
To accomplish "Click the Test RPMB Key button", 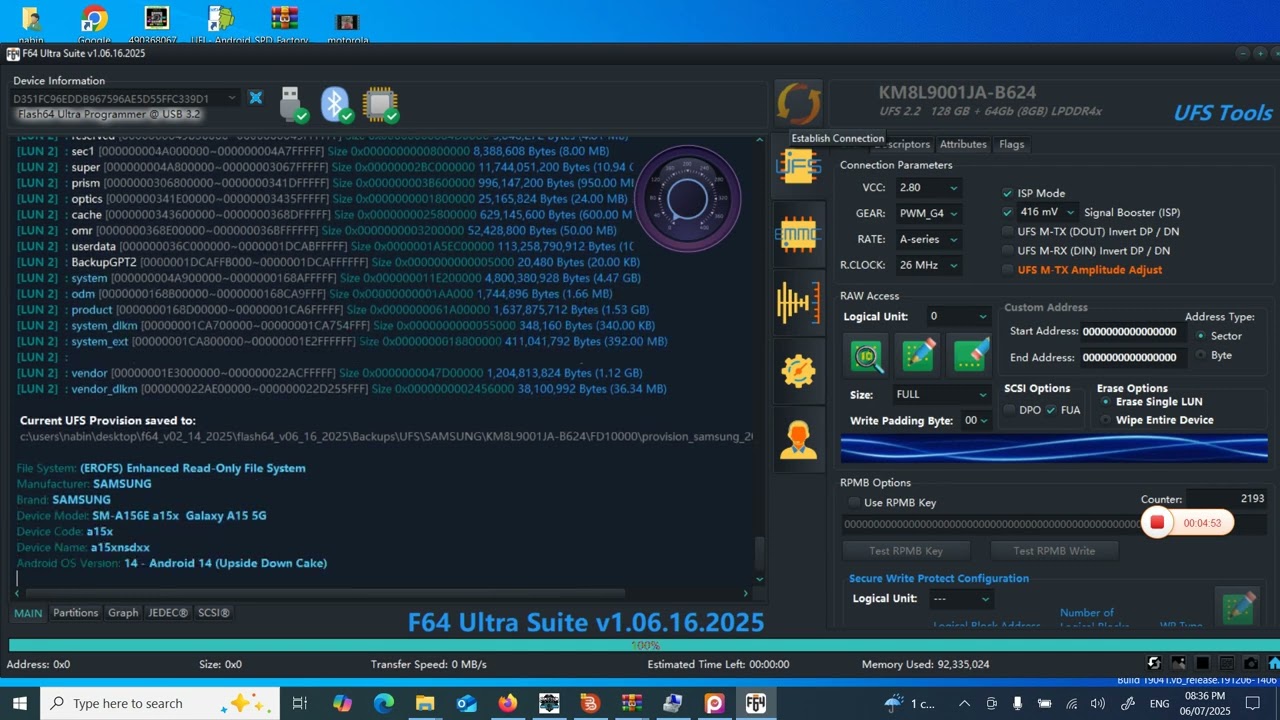I will tap(906, 551).
